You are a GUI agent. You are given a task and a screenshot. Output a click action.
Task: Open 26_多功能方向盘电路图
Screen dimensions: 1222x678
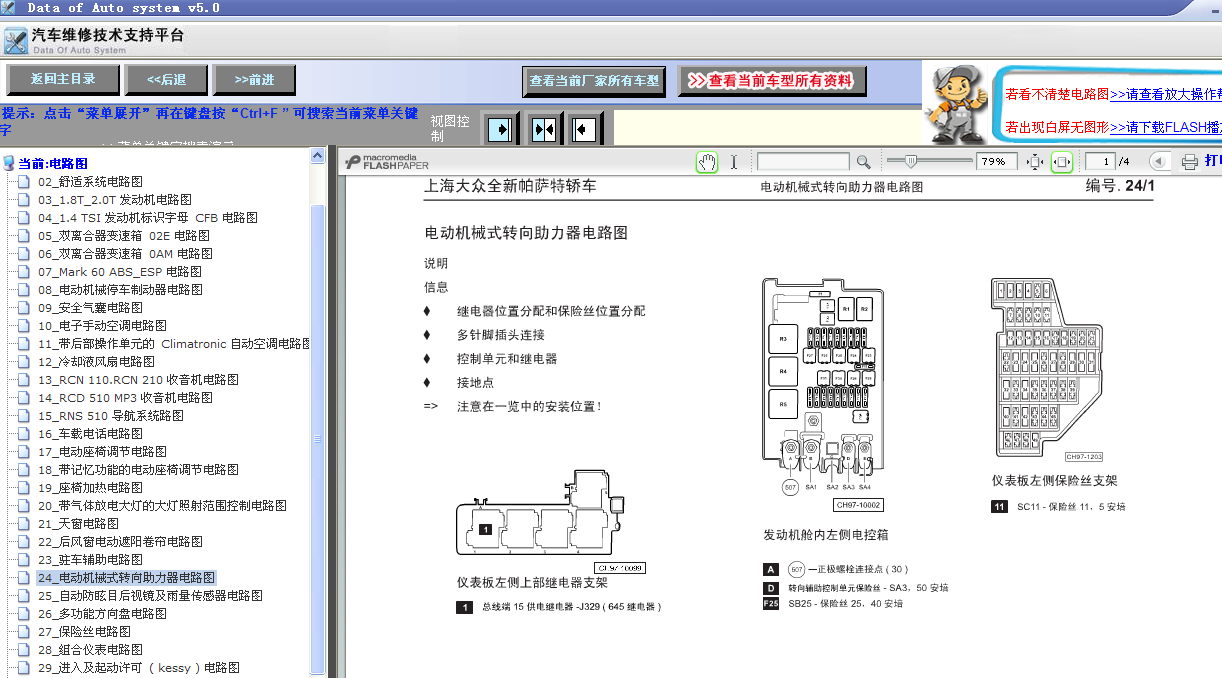[102, 613]
